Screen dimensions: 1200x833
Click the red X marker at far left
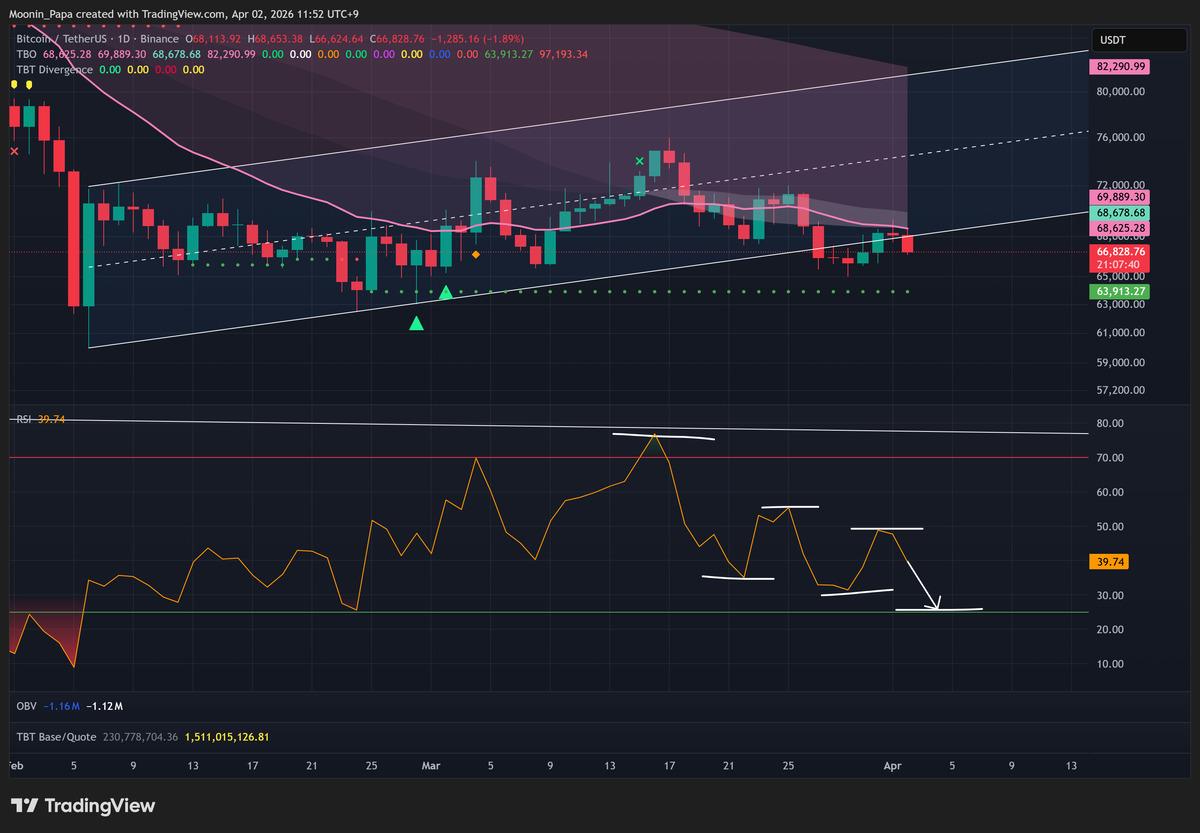(x=14, y=151)
